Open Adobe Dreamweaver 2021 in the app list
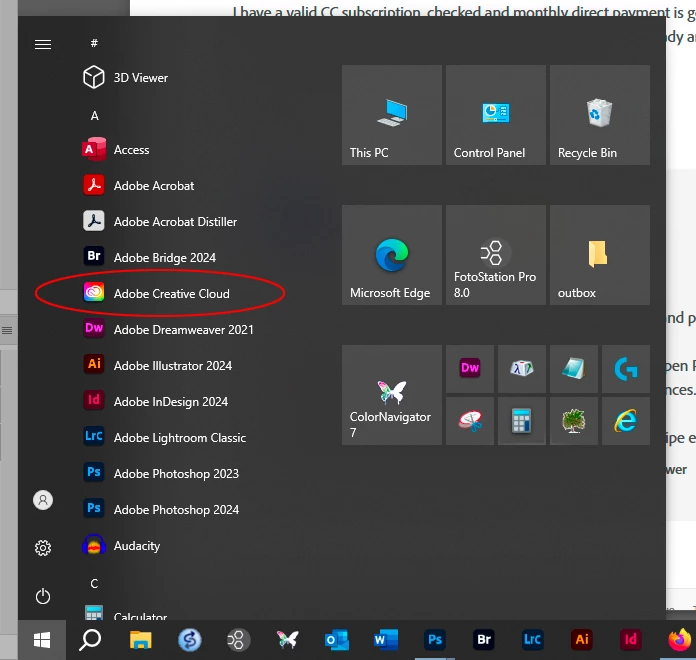This screenshot has width=696, height=660. pos(168,329)
